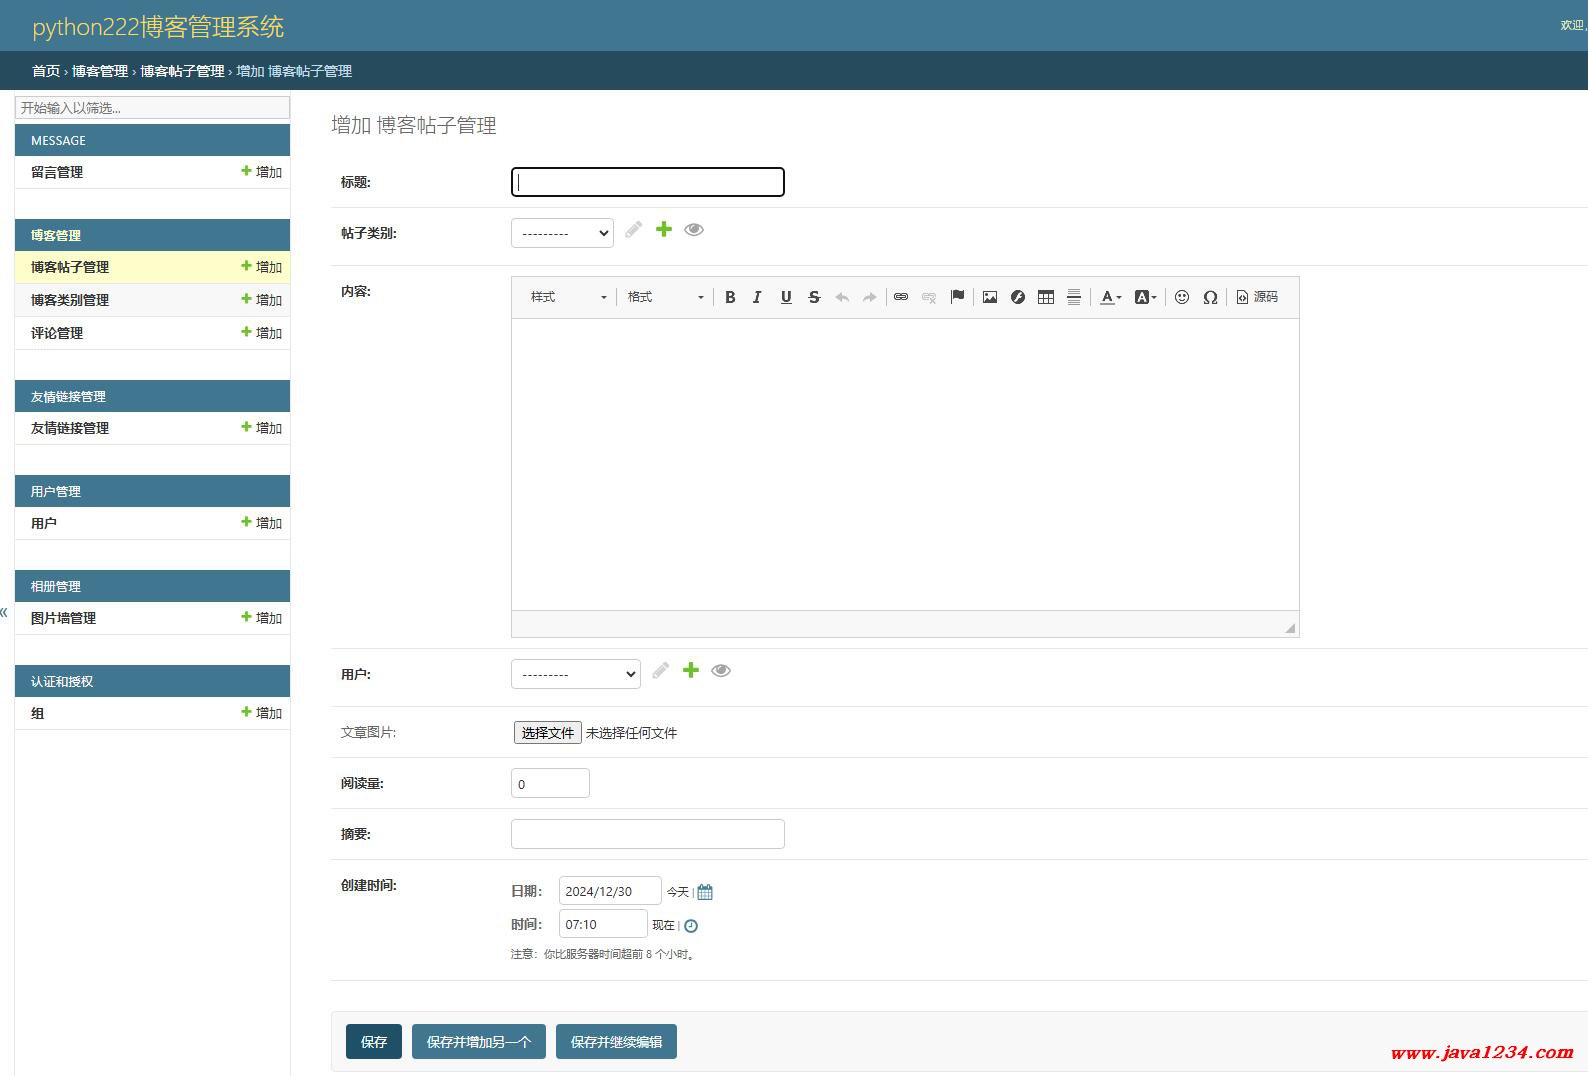Open 评论管理 in the sidebar
Image resolution: width=1588 pixels, height=1076 pixels.
pyautogui.click(x=57, y=333)
